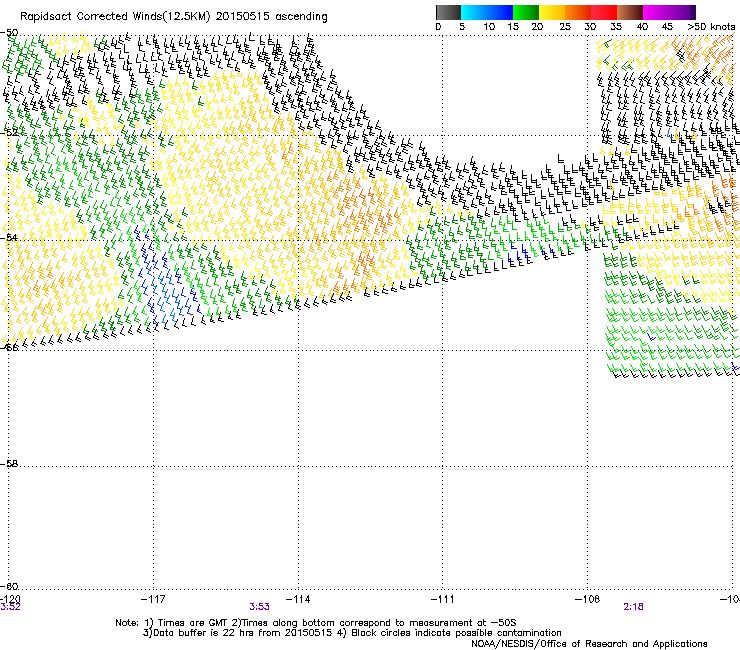740x650 pixels.
Task: Click the 'Data buffer is 22 hrs' note
Action: click(x=352, y=633)
